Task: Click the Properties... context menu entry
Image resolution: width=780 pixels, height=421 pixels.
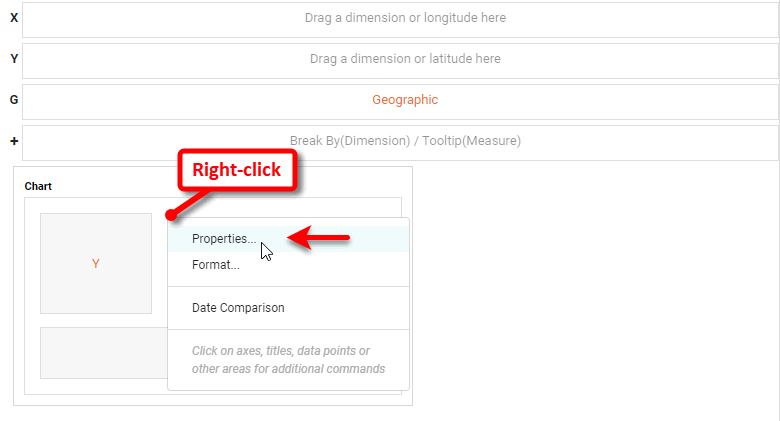Action: (x=223, y=239)
